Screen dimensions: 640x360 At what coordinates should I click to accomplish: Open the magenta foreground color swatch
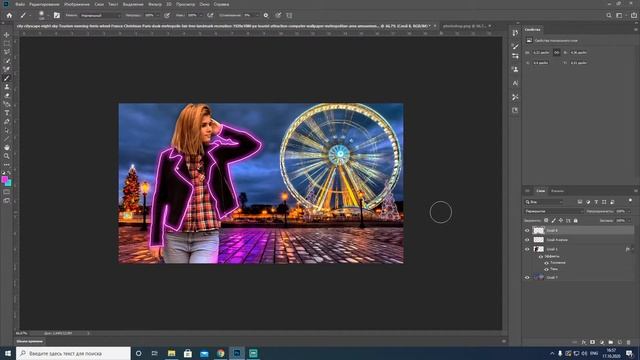[x=4, y=179]
